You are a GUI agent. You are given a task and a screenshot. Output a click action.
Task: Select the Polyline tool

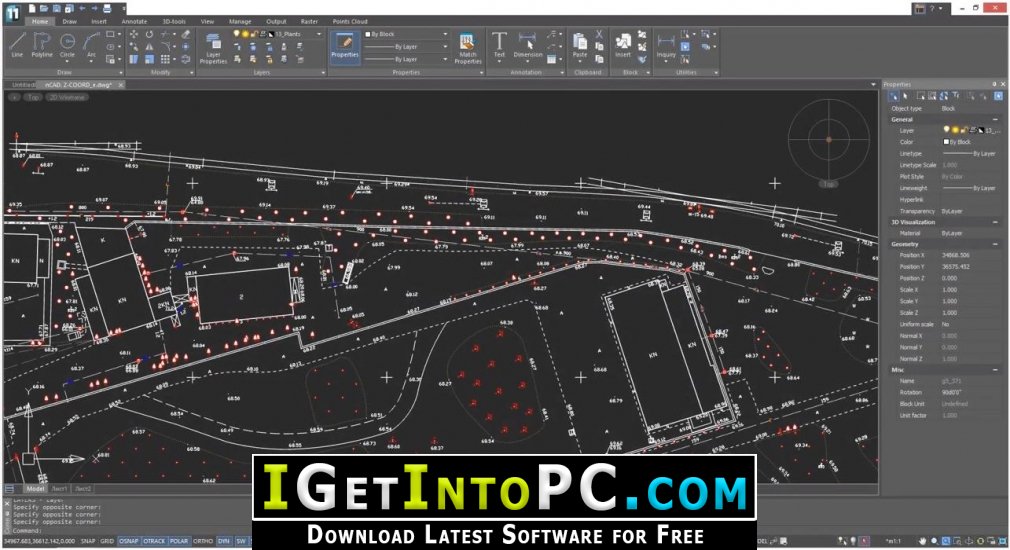(x=42, y=45)
